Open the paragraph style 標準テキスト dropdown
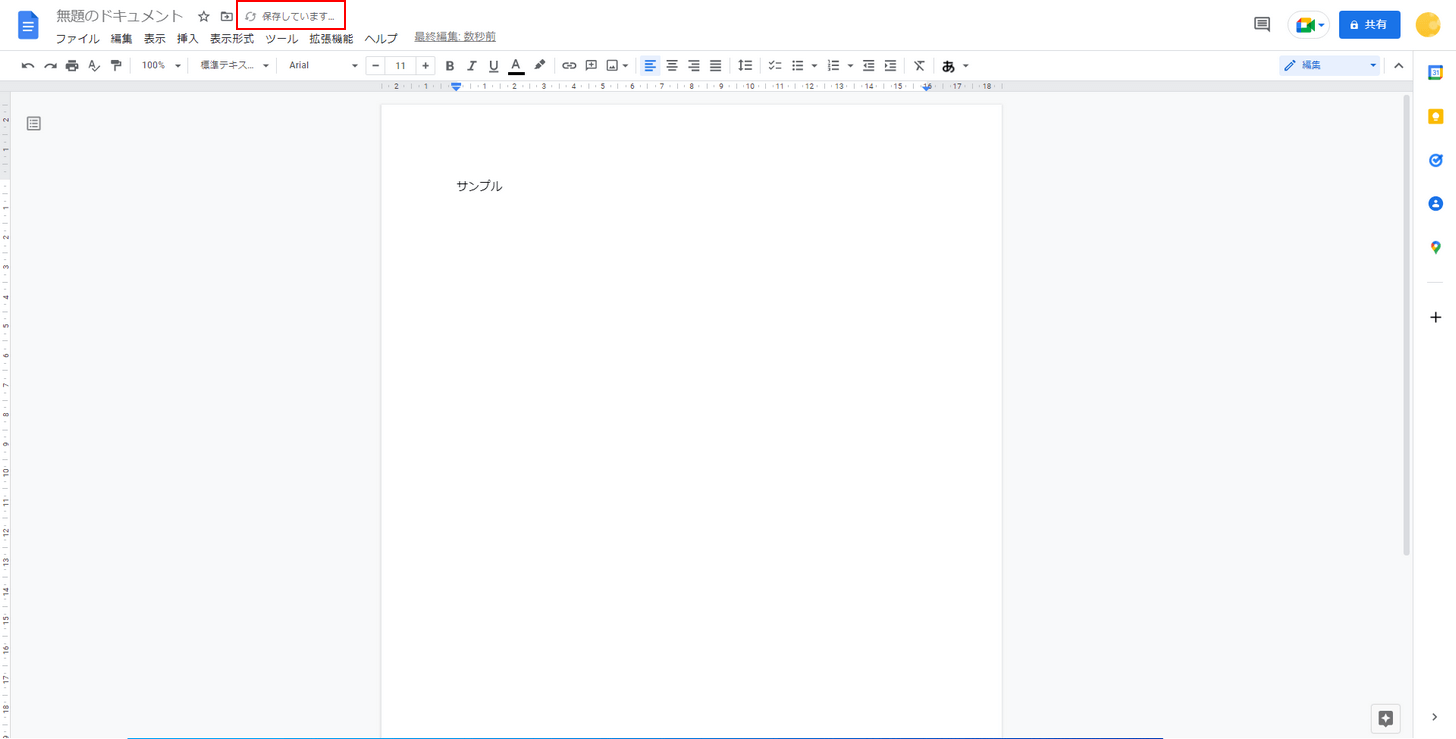 (235, 66)
